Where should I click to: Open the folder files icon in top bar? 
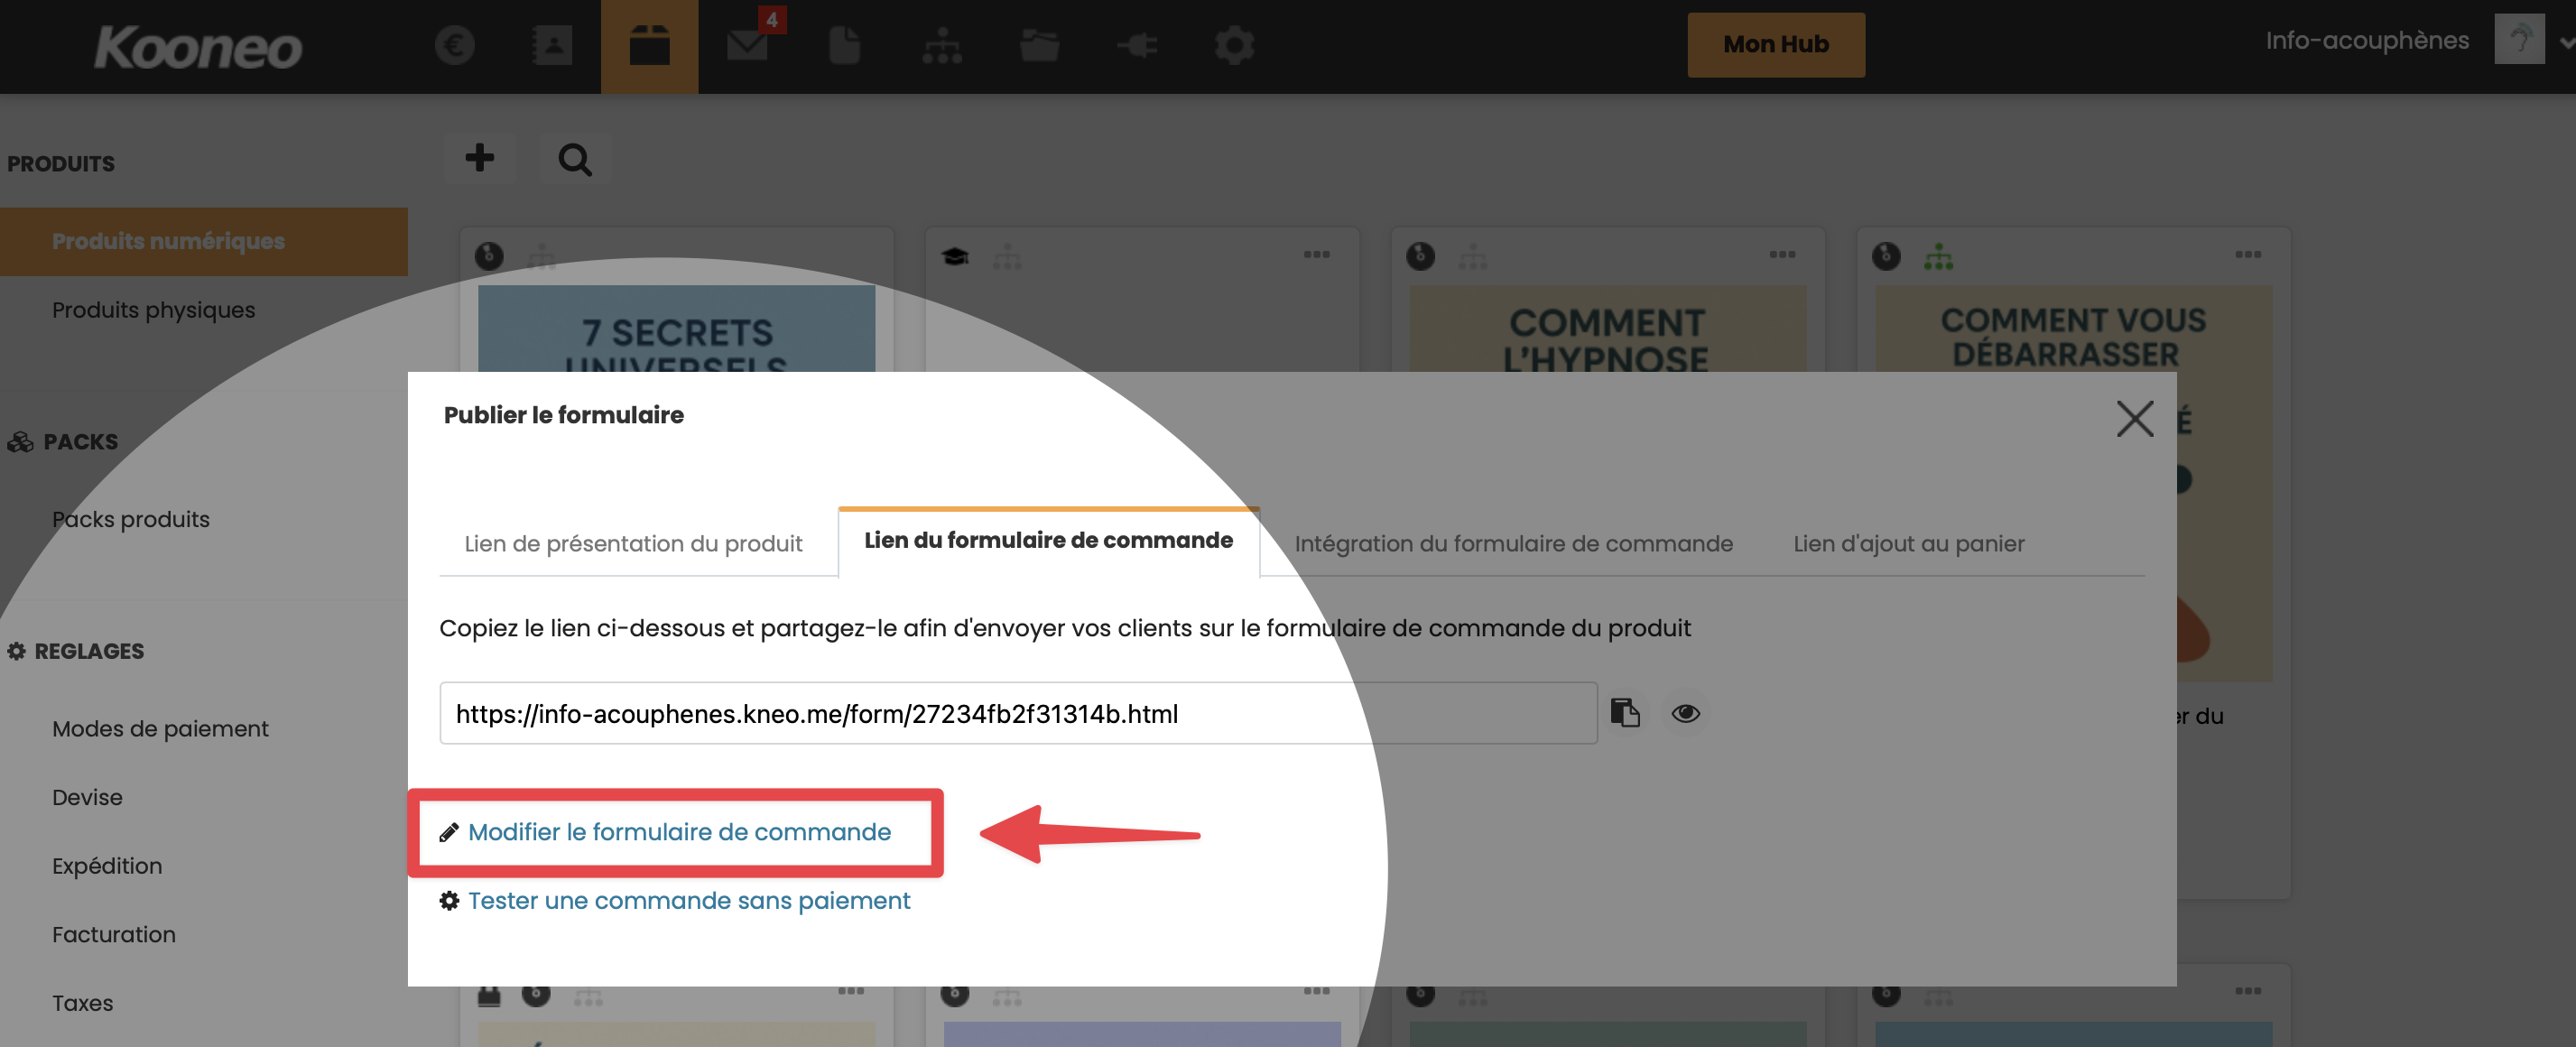pos(1039,45)
